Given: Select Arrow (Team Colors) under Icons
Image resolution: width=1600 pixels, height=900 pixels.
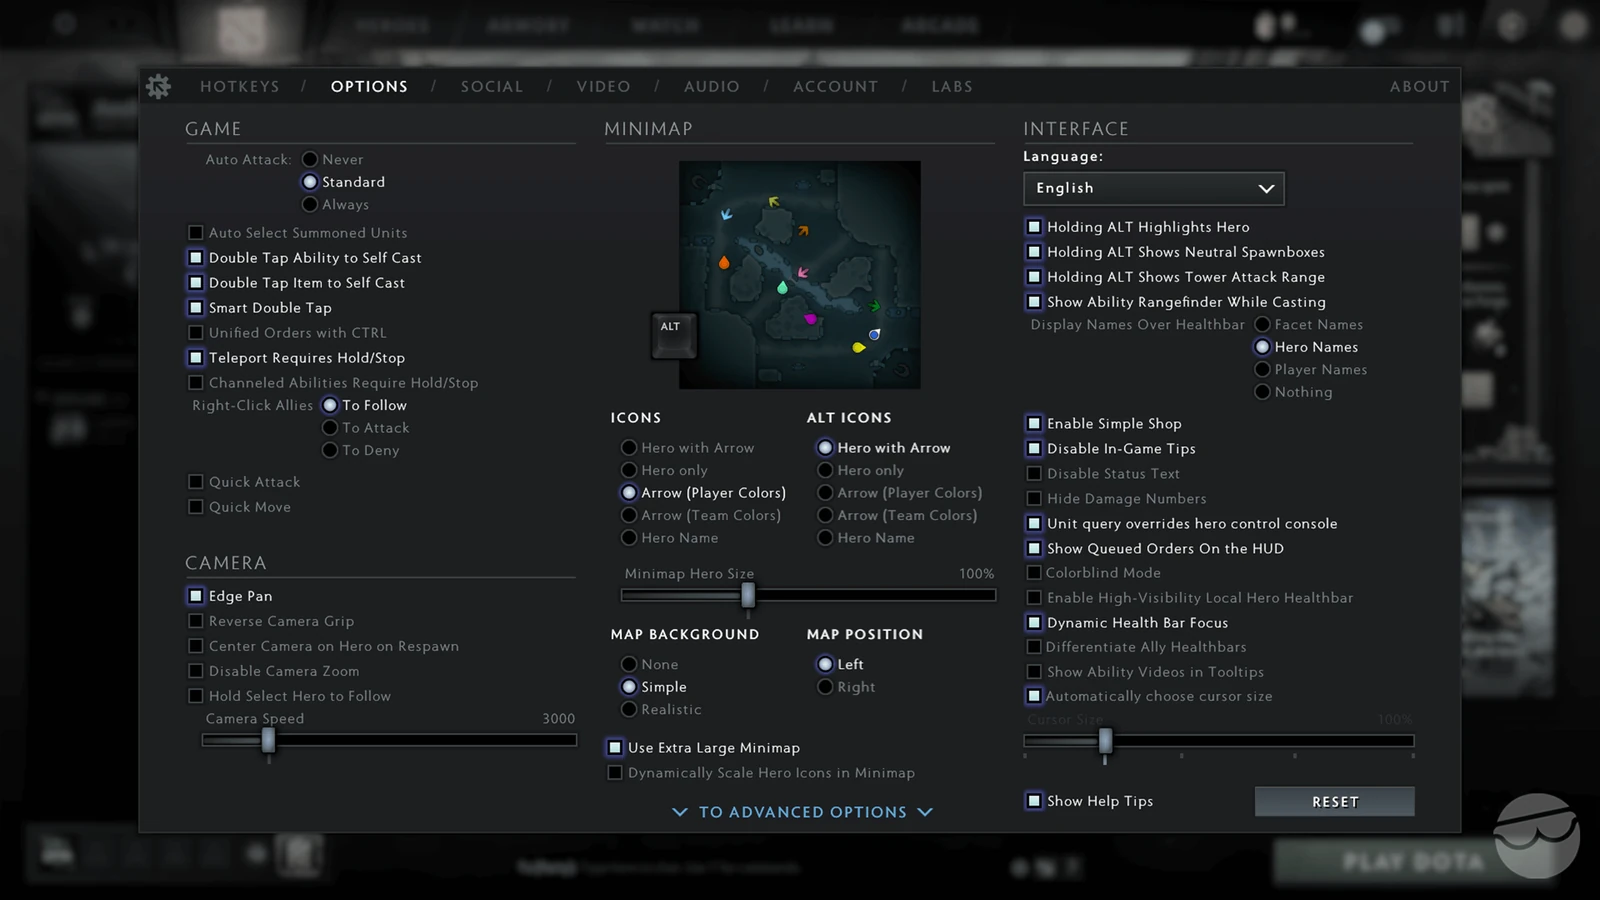Looking at the screenshot, I should (629, 515).
